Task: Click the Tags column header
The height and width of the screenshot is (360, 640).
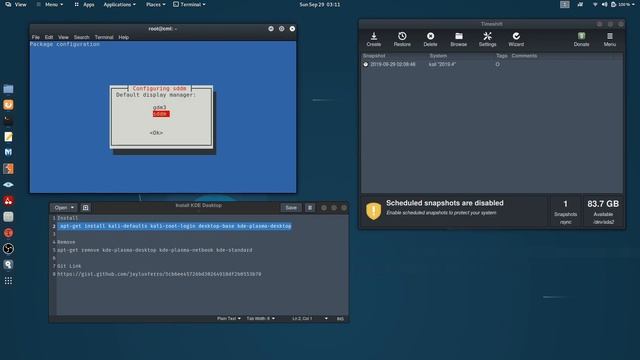Action: click(502, 56)
